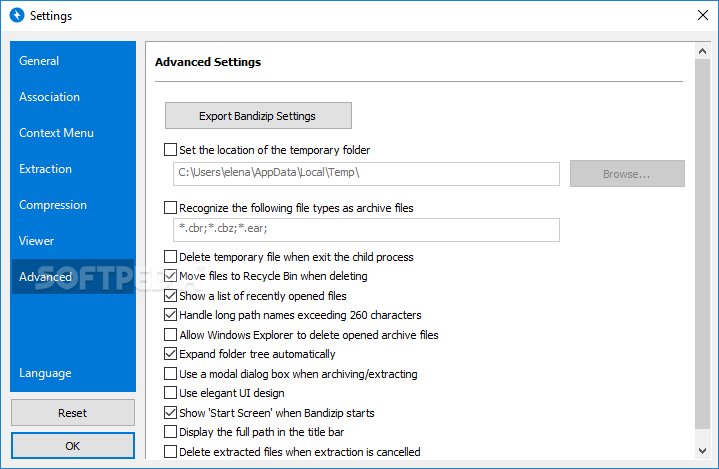Click the scrollbar up arrow

pyautogui.click(x=702, y=51)
